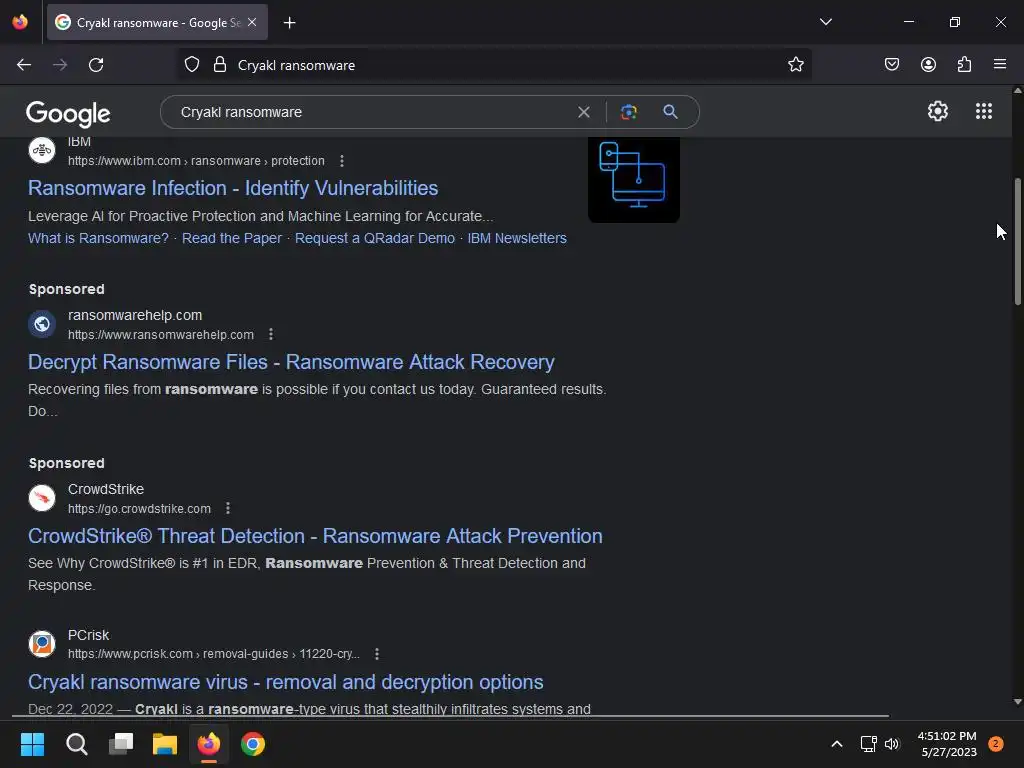Open the Google apps grid
The image size is (1024, 768).
984,112
